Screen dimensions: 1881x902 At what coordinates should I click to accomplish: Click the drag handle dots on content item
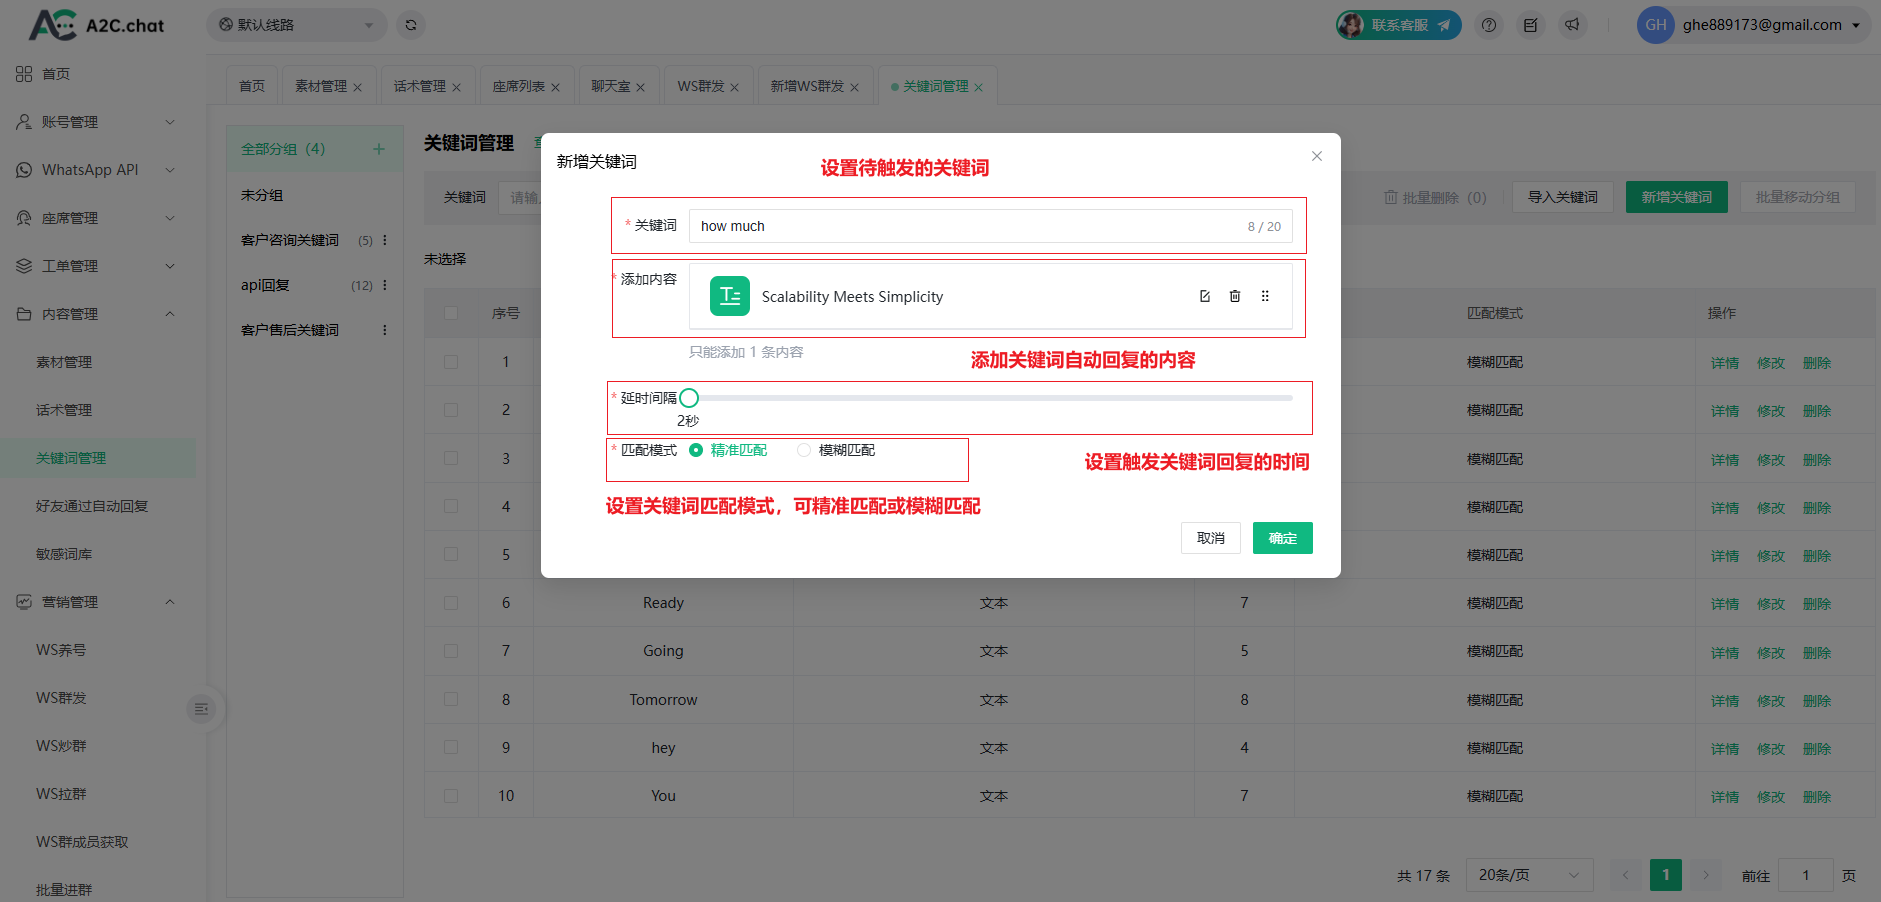coord(1265,296)
